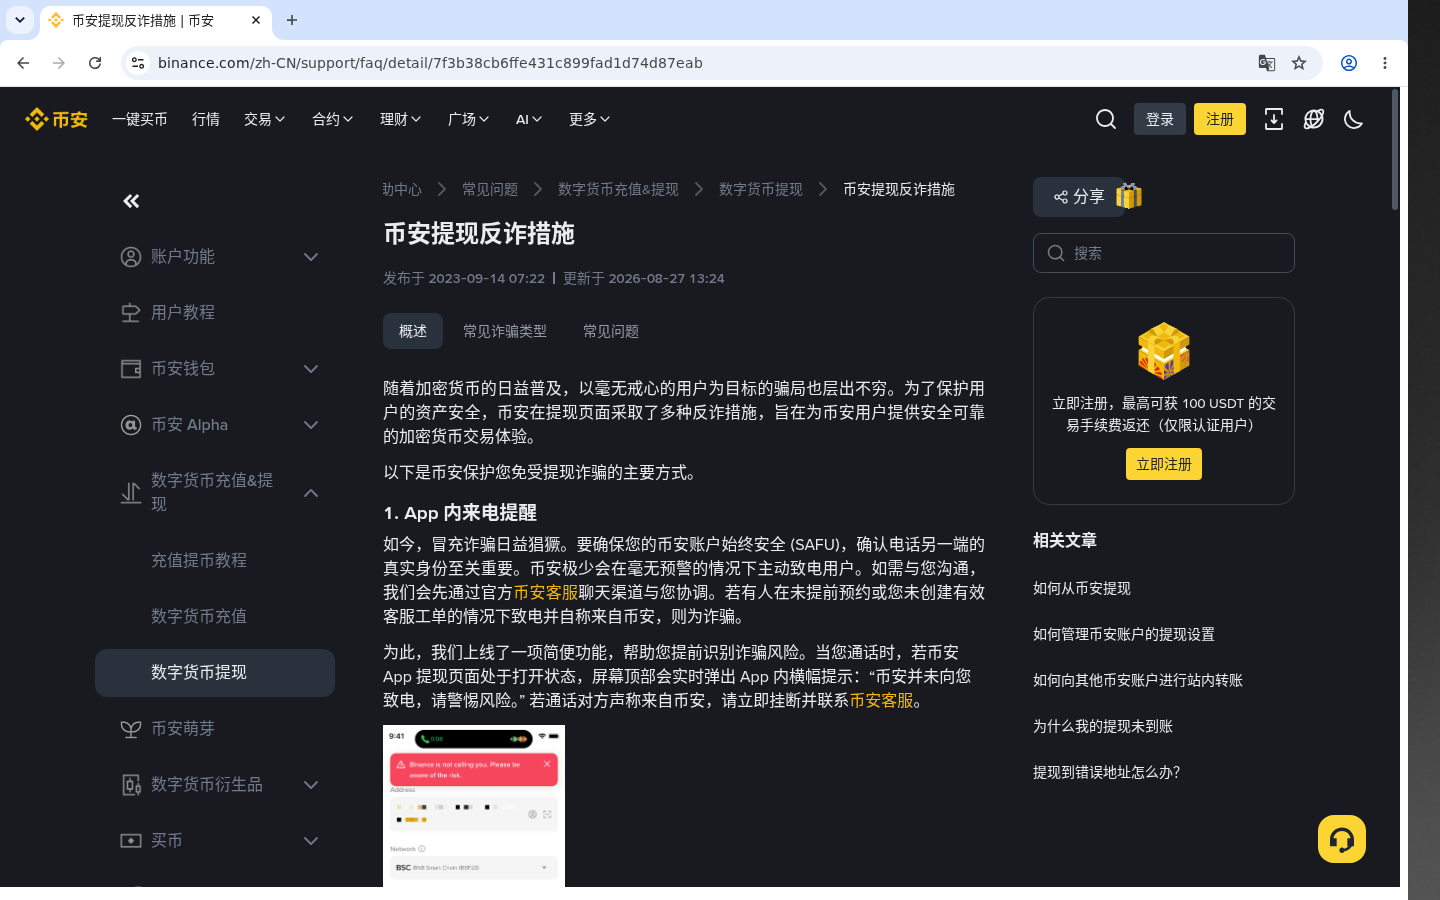View site information icon in address bar
The image size is (1440, 900).
(x=138, y=63)
